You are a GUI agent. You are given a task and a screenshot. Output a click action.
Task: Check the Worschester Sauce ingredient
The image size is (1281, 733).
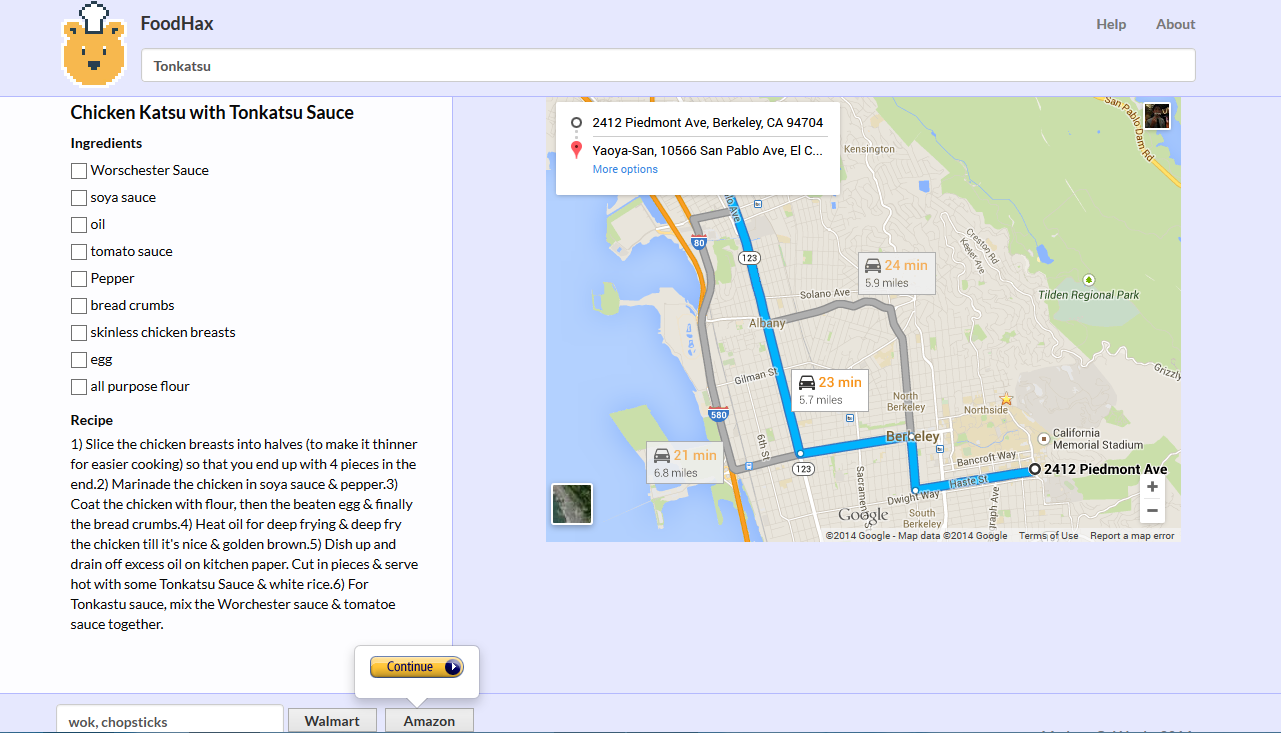coord(79,171)
